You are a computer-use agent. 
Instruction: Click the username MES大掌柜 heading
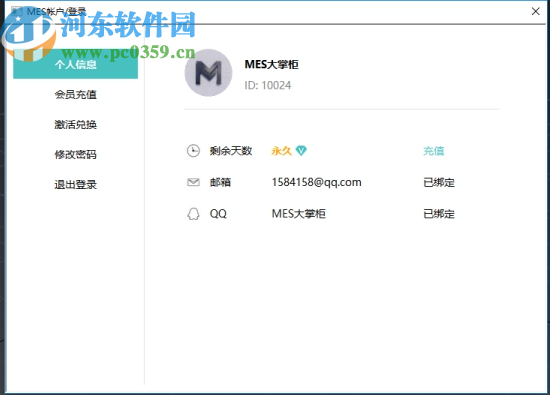tap(271, 64)
